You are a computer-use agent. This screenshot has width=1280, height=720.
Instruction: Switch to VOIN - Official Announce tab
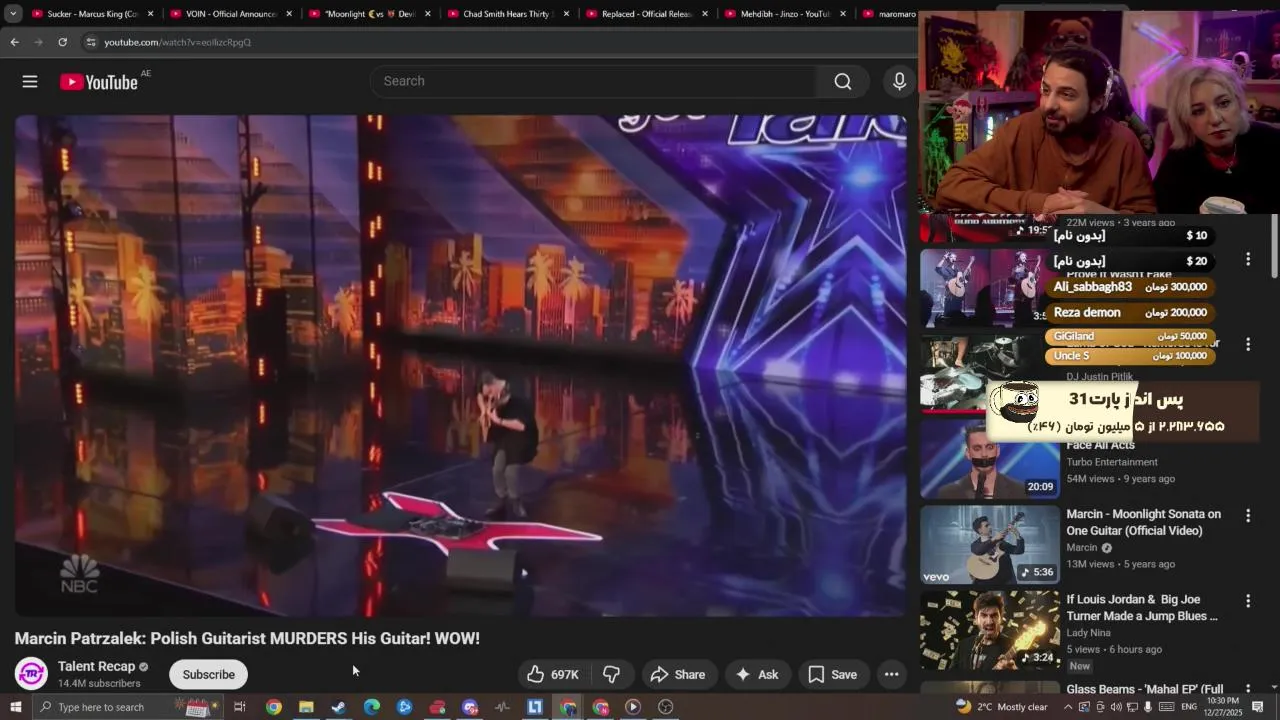coord(231,14)
